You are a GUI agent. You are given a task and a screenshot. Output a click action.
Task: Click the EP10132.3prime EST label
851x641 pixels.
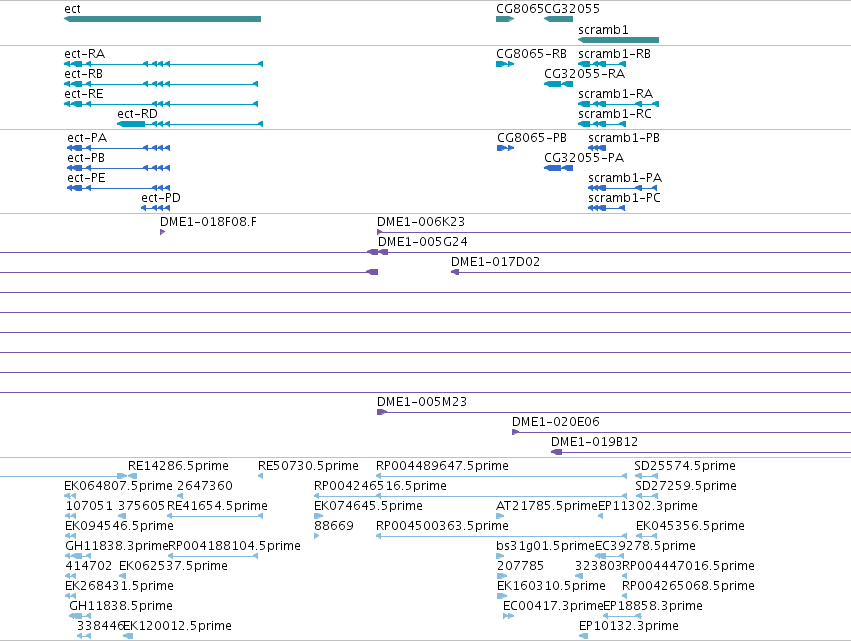pyautogui.click(x=628, y=627)
